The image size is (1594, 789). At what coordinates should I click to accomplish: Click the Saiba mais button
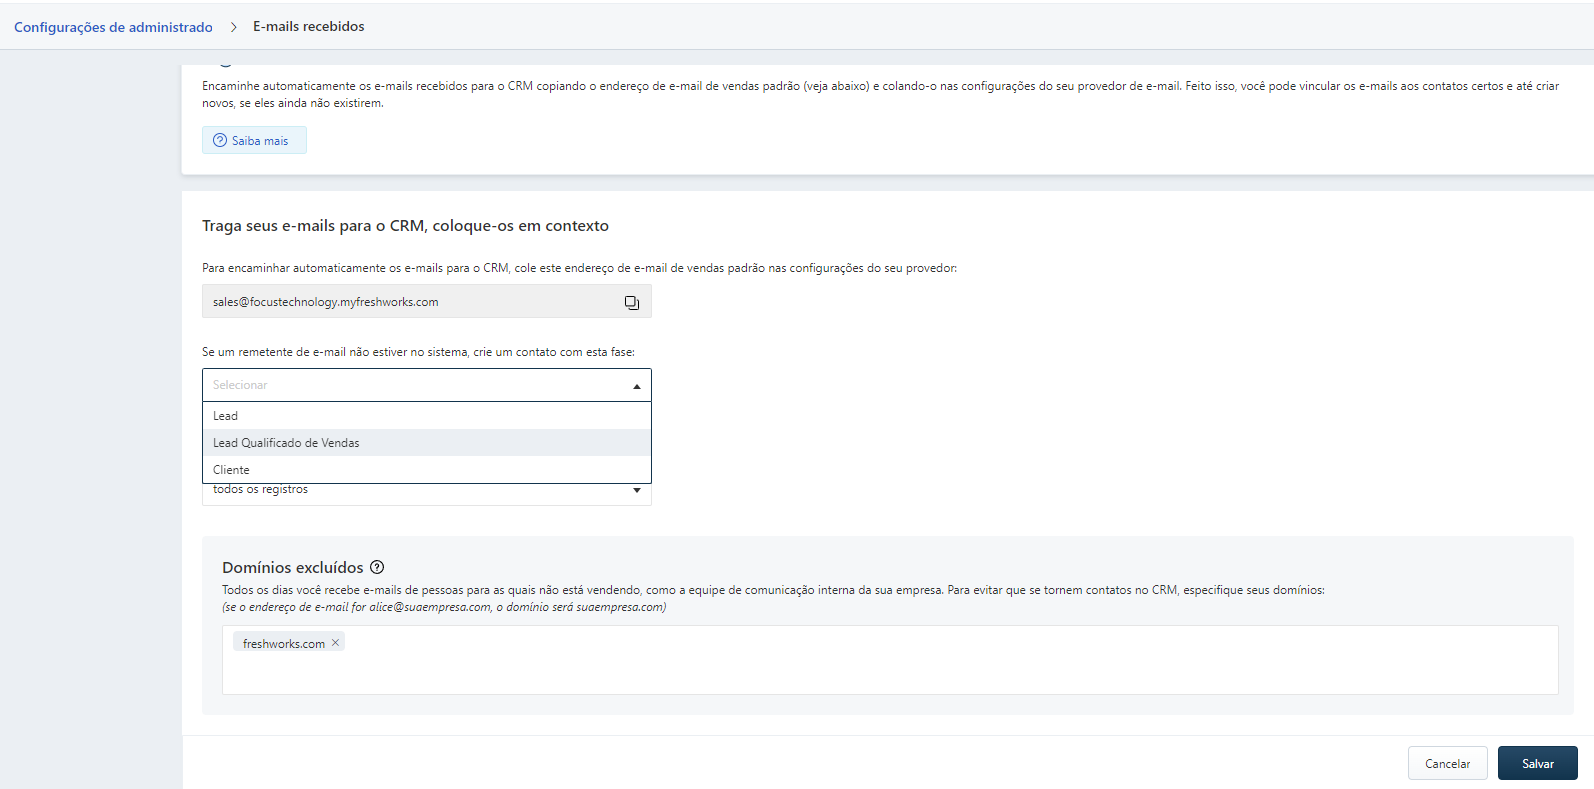(x=254, y=140)
